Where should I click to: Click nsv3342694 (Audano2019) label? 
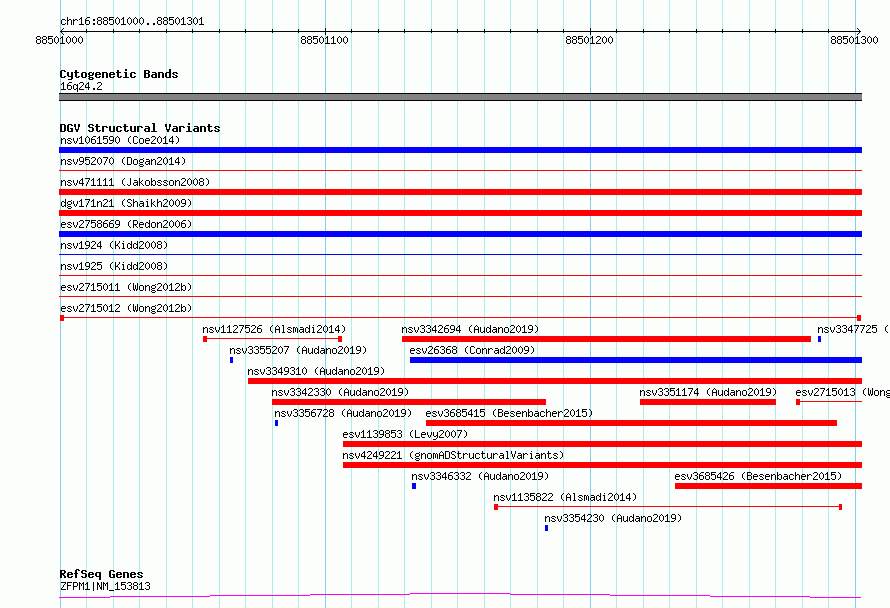(x=470, y=329)
